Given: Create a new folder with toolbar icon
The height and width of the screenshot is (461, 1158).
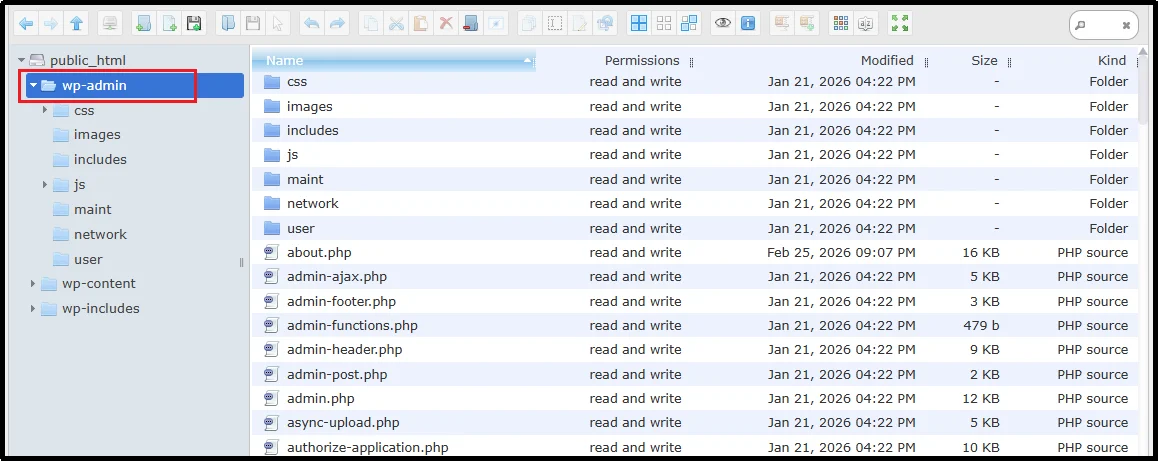Looking at the screenshot, I should (x=144, y=24).
